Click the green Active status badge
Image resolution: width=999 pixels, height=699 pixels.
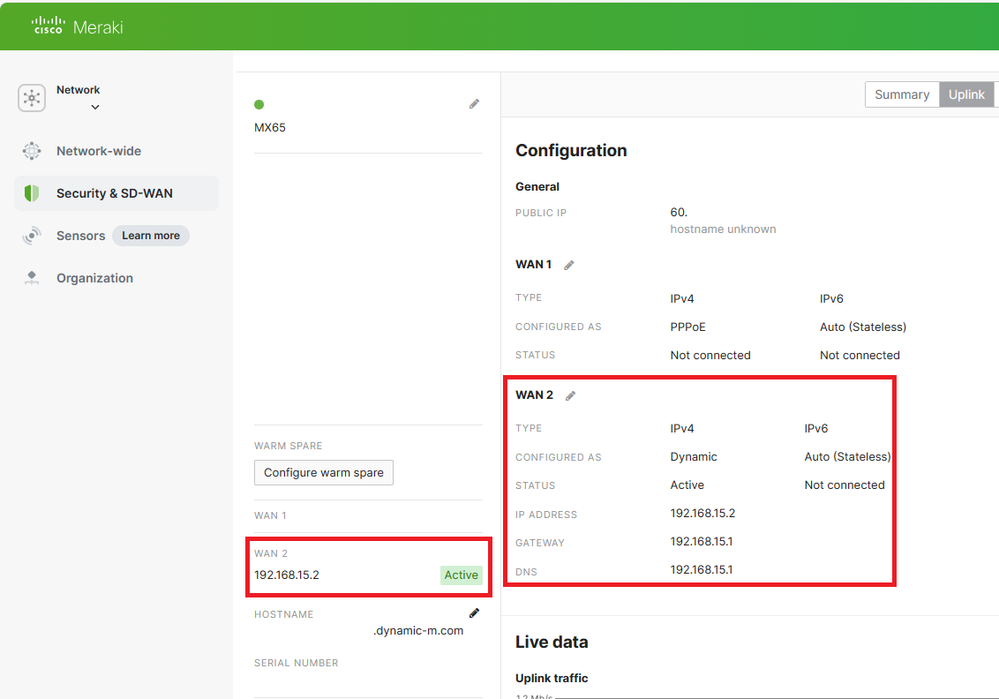point(461,575)
